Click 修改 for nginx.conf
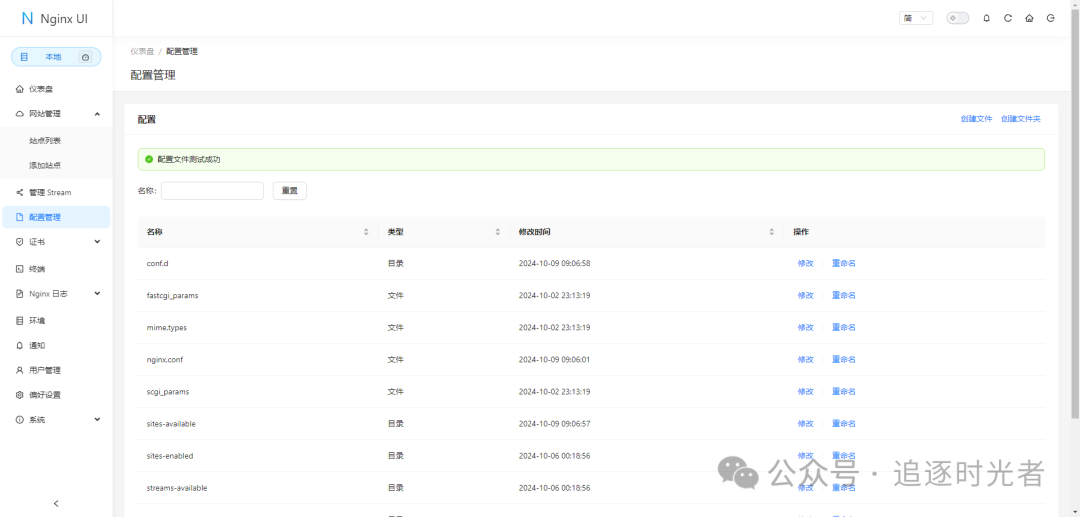This screenshot has height=517, width=1080. (x=805, y=359)
